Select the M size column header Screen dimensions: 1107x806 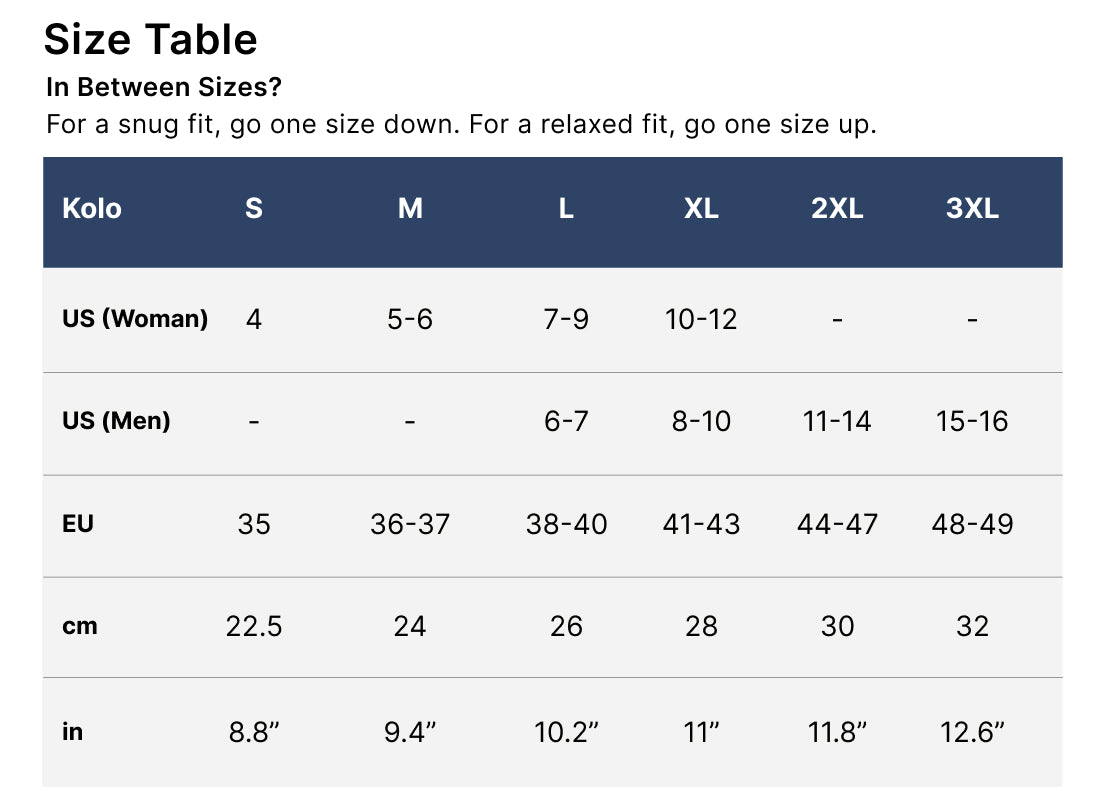tap(410, 208)
